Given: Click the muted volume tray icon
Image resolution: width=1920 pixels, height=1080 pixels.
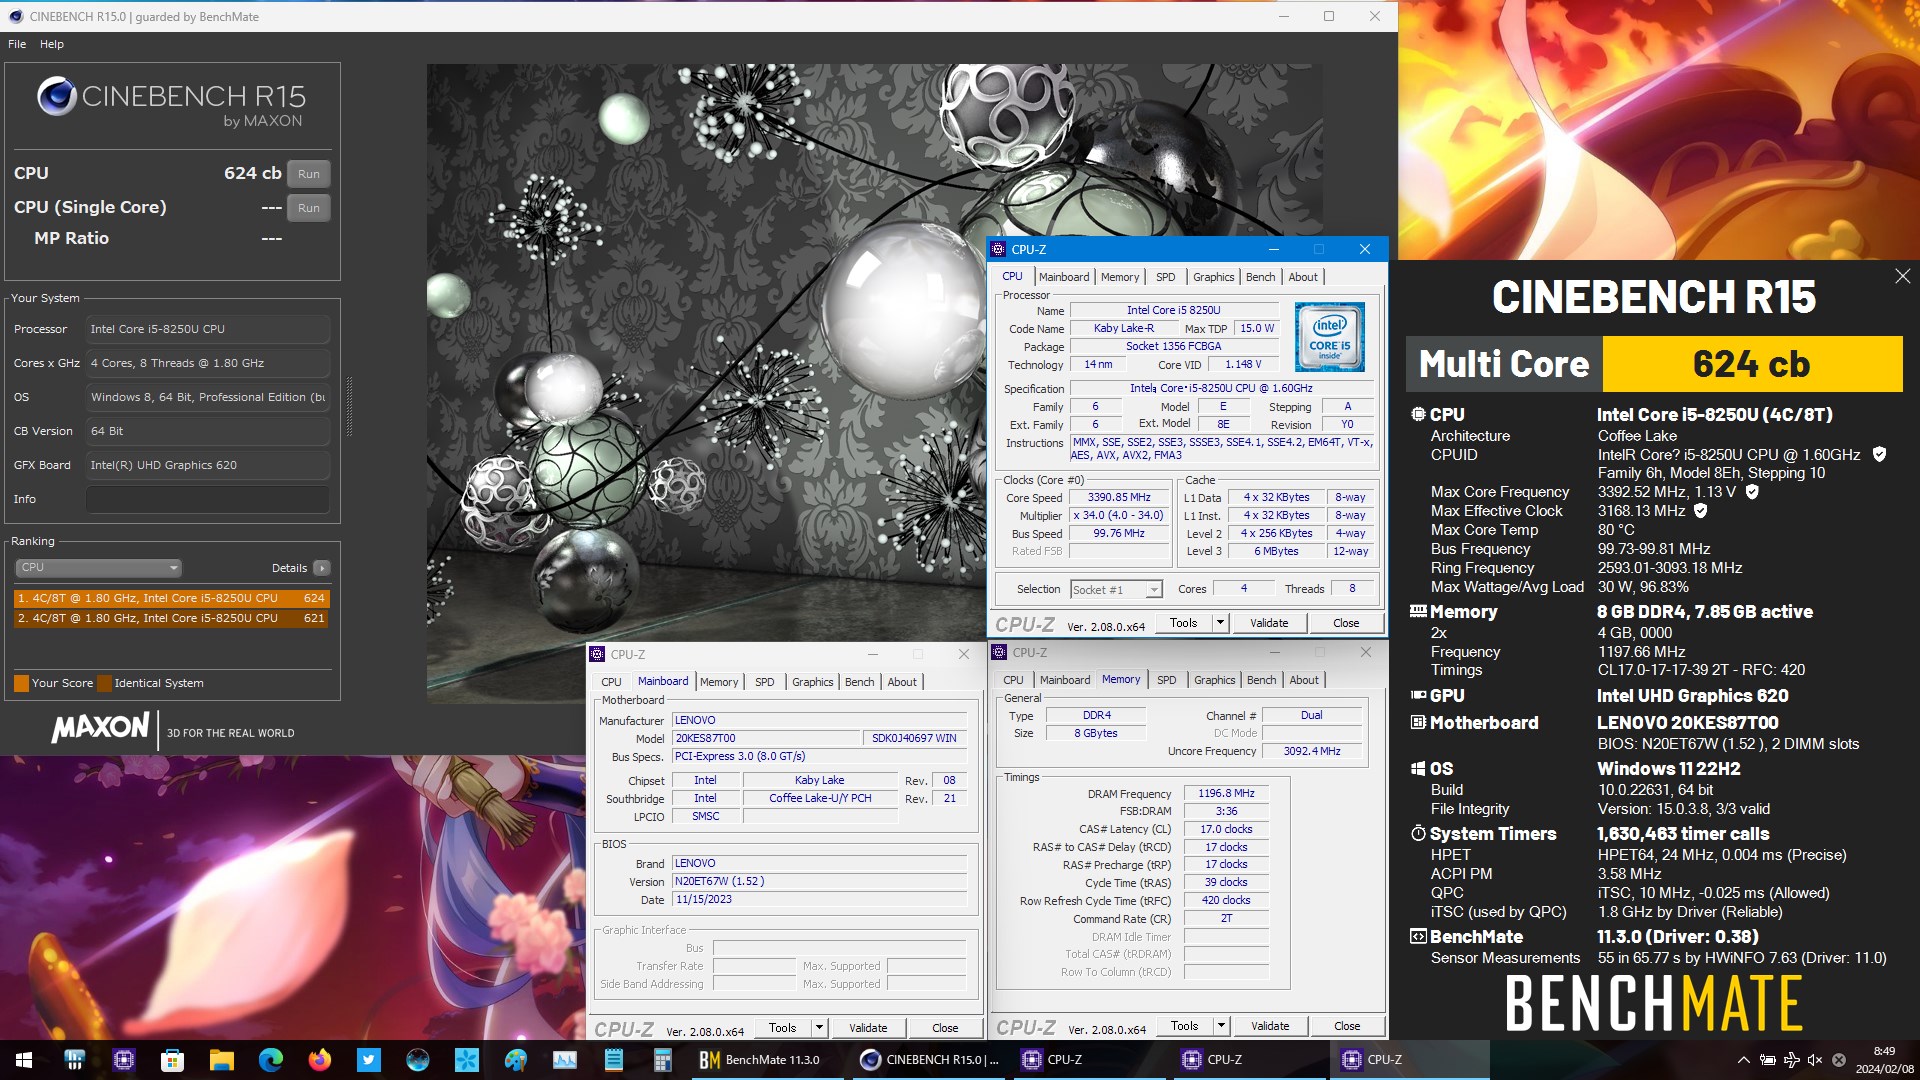Looking at the screenshot, I should point(1815,1060).
